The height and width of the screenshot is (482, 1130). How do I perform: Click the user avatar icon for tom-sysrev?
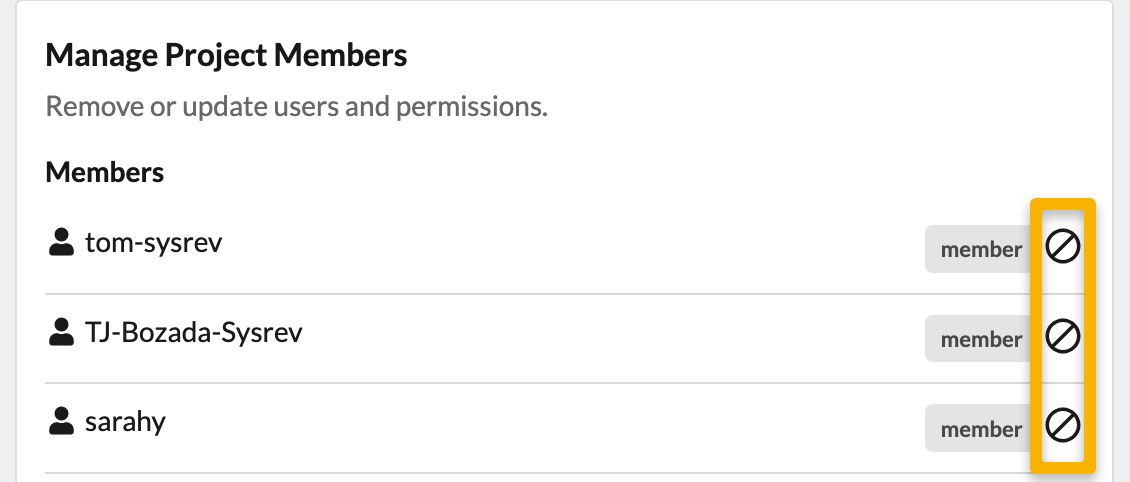(62, 242)
